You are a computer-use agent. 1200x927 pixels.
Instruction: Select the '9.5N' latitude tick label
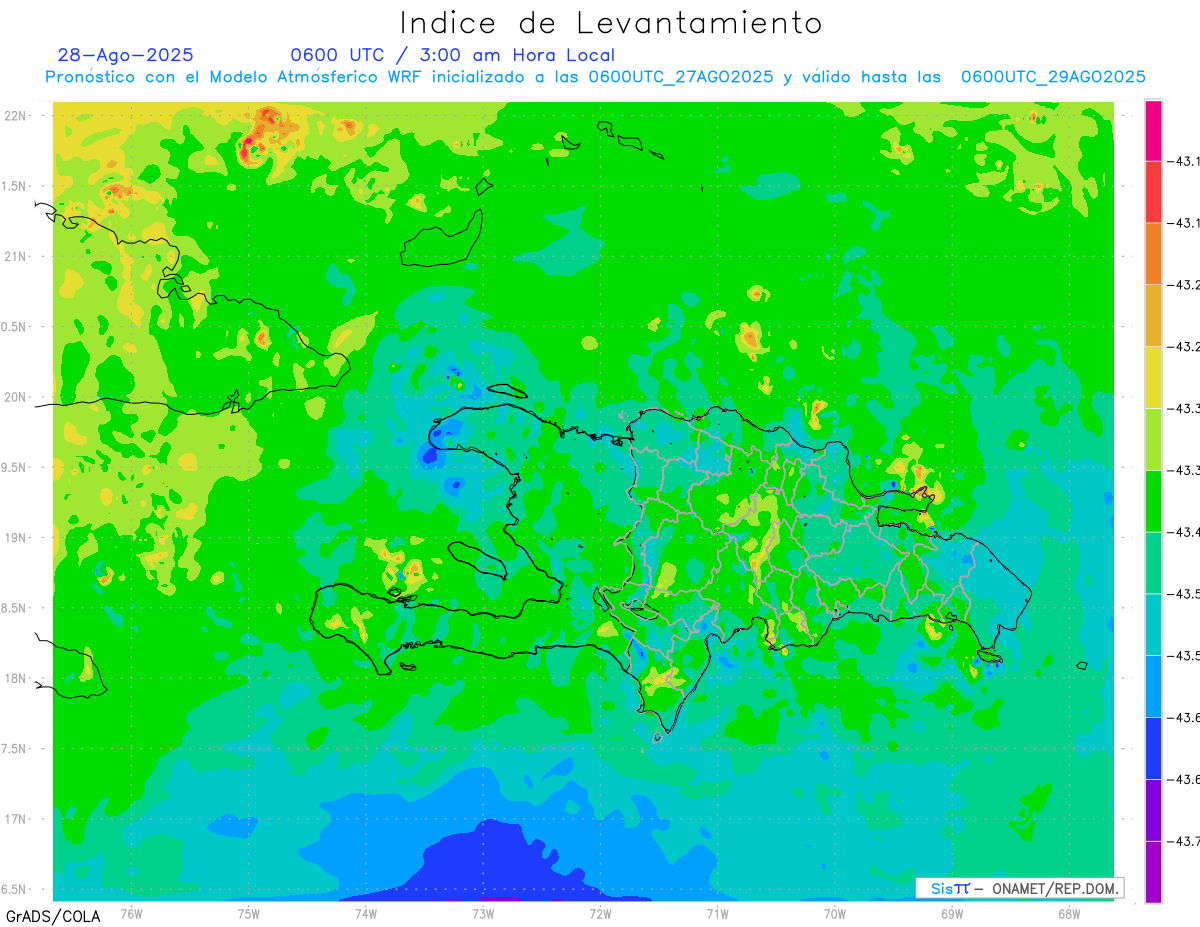[x=14, y=467]
